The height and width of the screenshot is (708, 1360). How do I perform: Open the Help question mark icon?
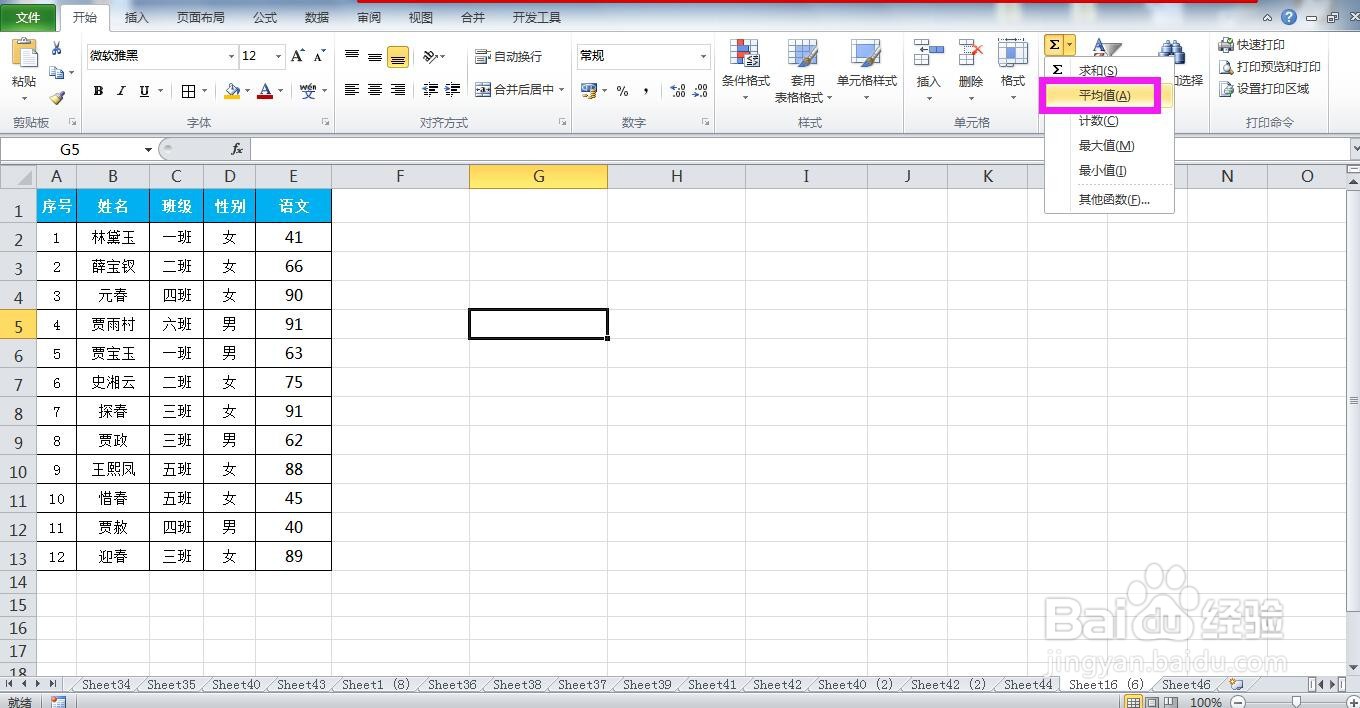point(1289,17)
